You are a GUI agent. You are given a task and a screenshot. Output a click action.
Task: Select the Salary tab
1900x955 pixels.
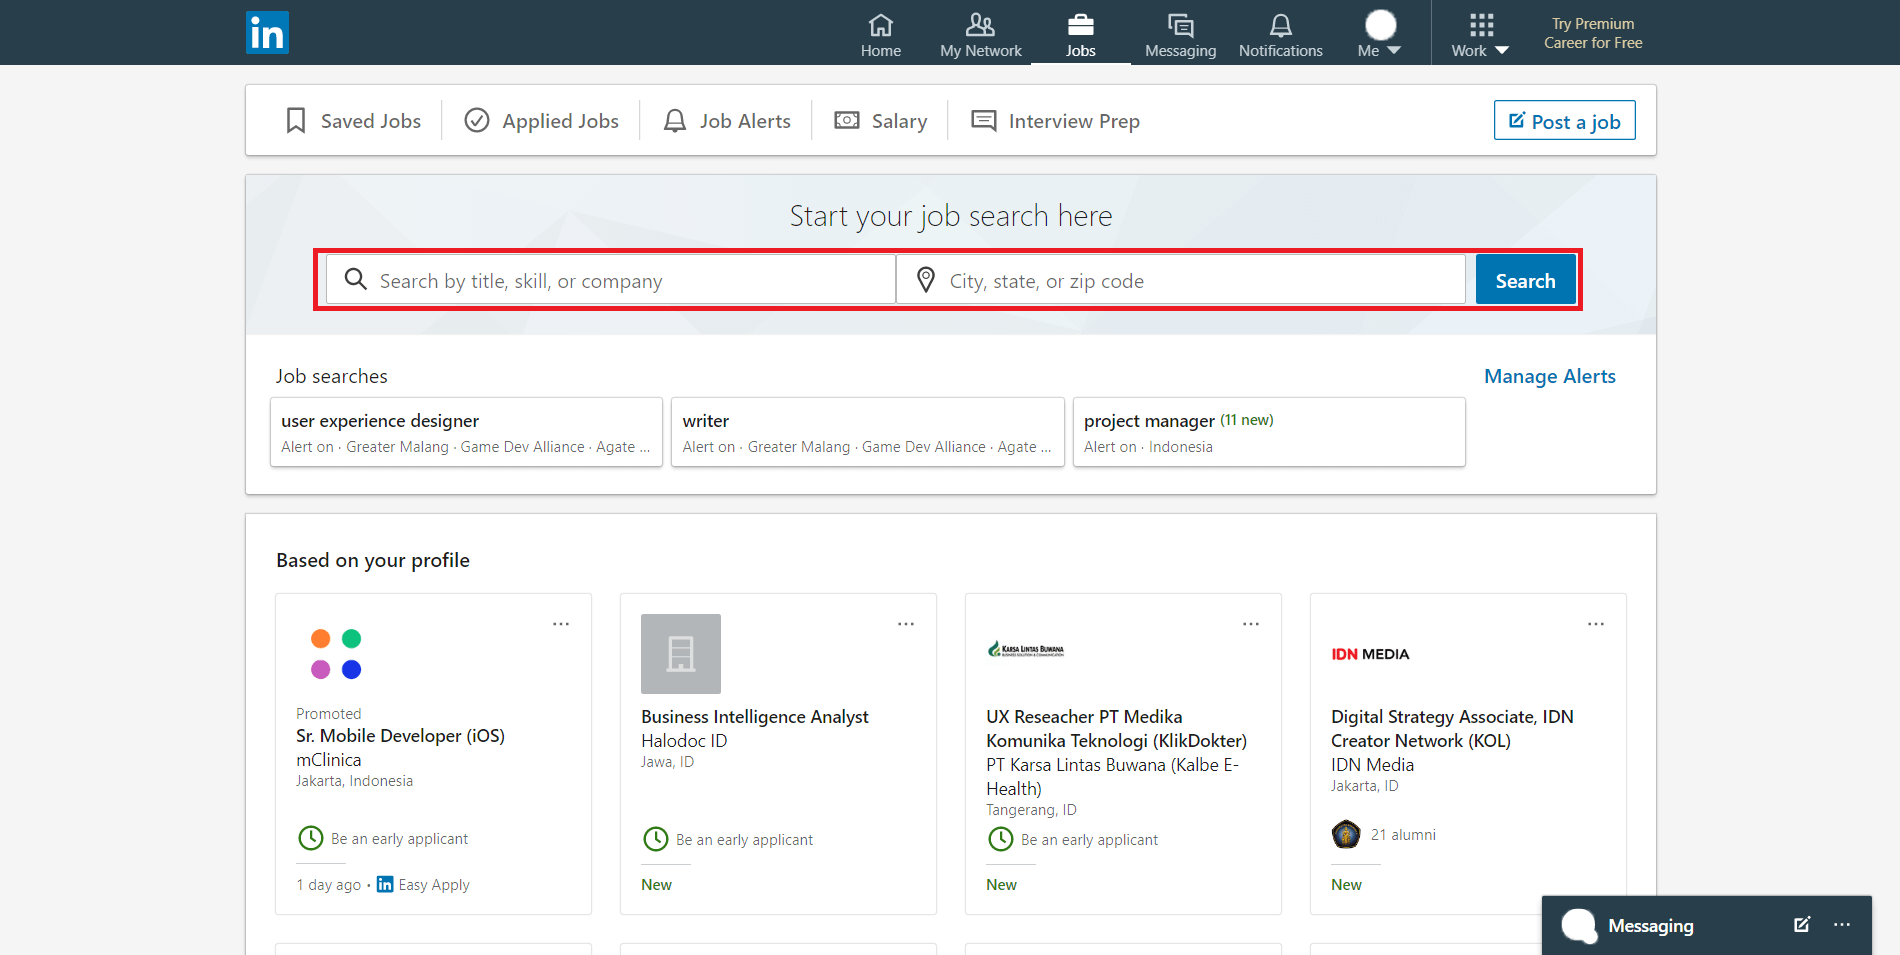coord(881,121)
